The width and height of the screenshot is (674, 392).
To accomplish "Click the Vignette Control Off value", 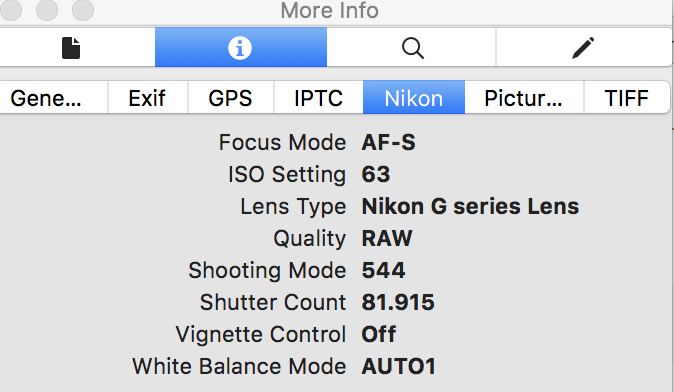I will pos(379,334).
